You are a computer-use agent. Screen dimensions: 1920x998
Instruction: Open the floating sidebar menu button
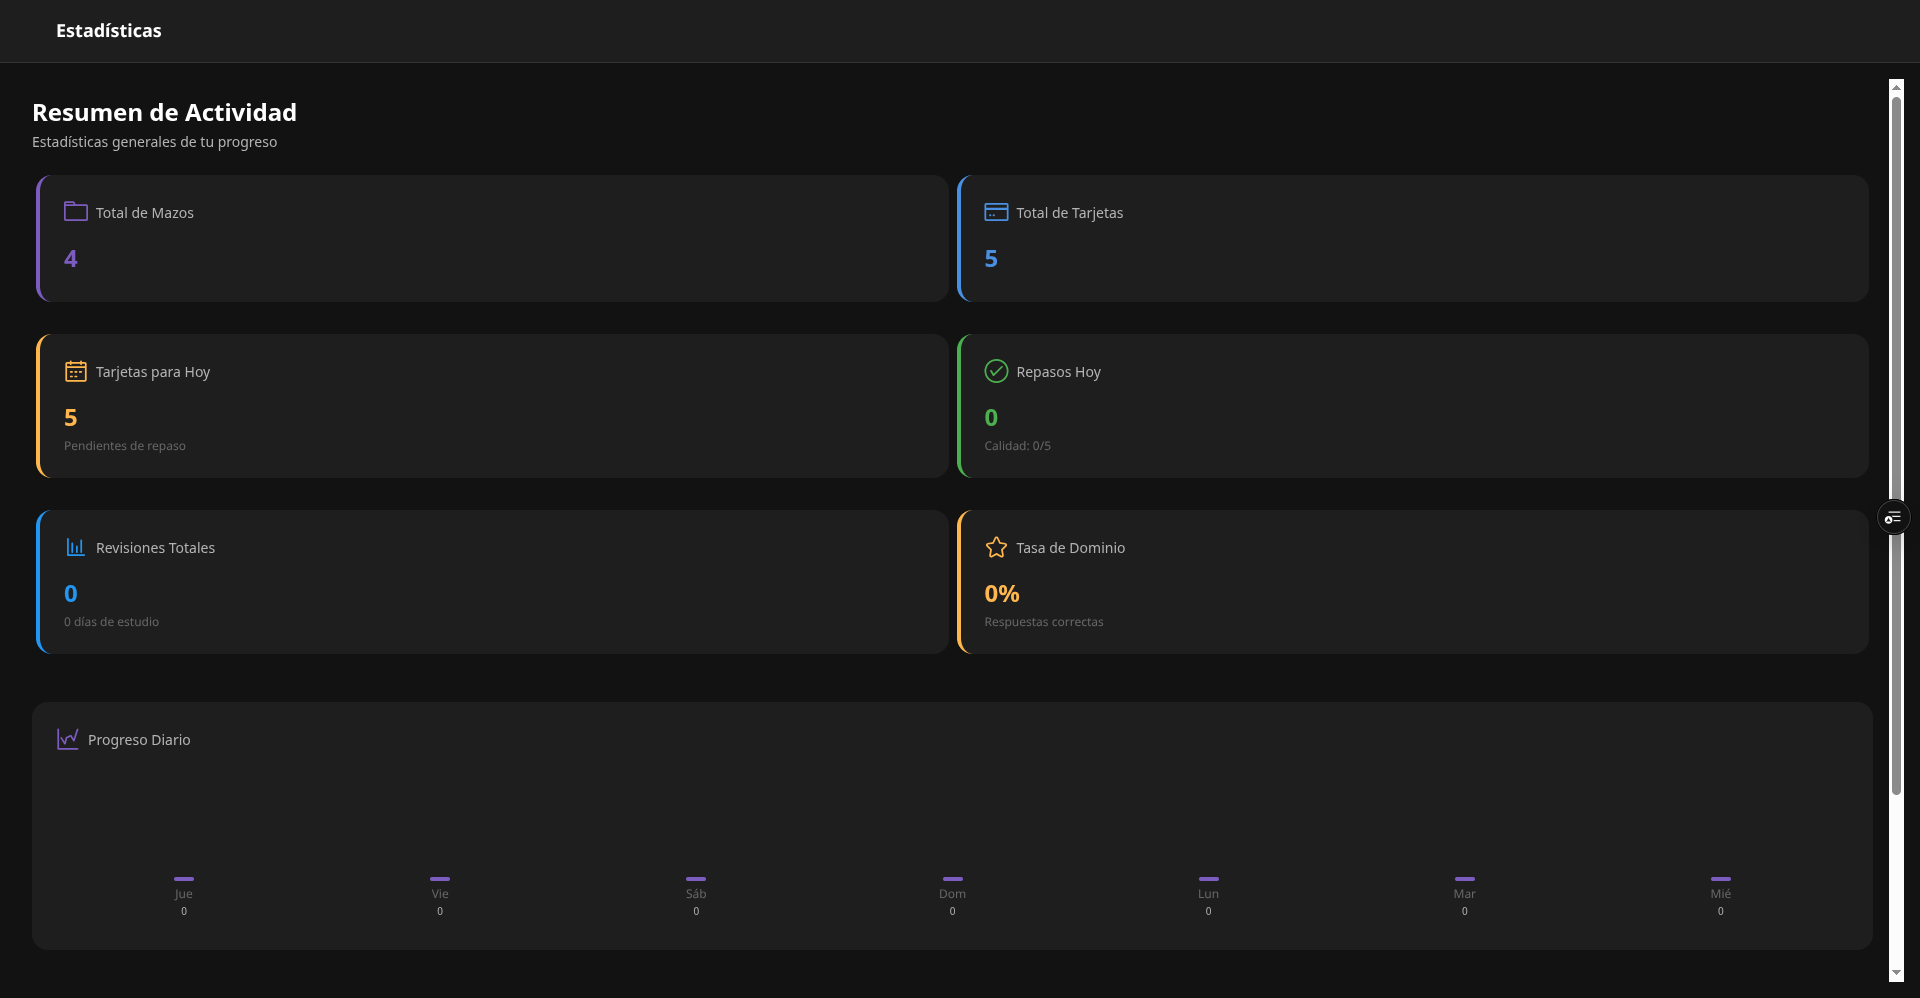[x=1893, y=517]
